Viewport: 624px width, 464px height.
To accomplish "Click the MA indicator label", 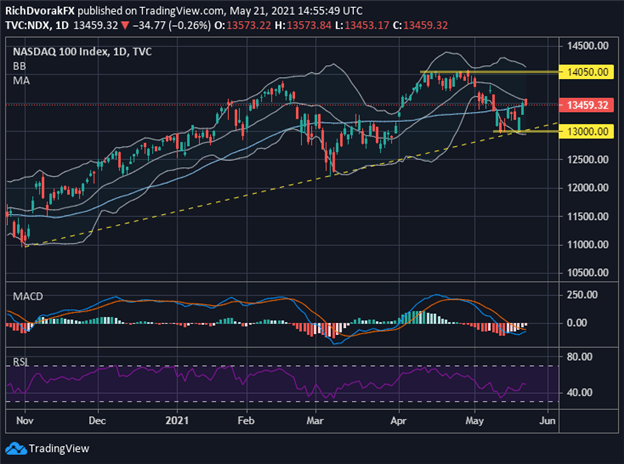I will pos(21,81).
